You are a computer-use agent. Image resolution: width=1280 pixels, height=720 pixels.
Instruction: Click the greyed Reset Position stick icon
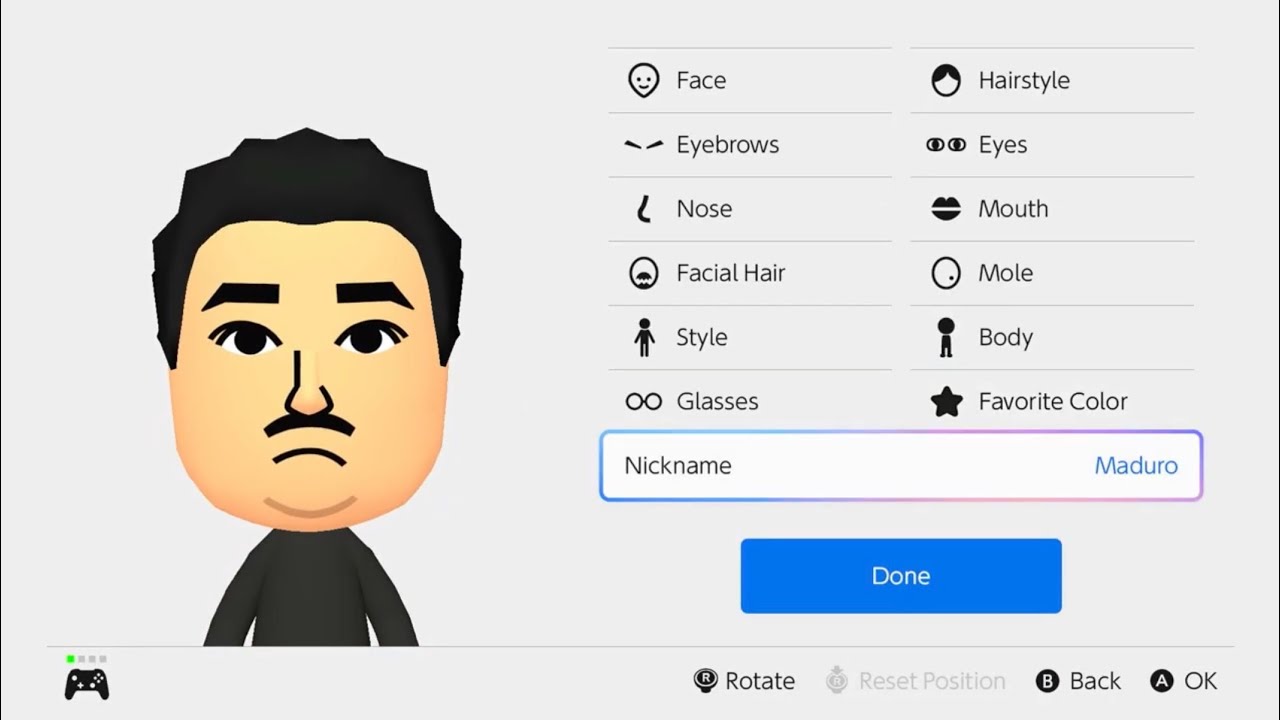click(x=837, y=681)
